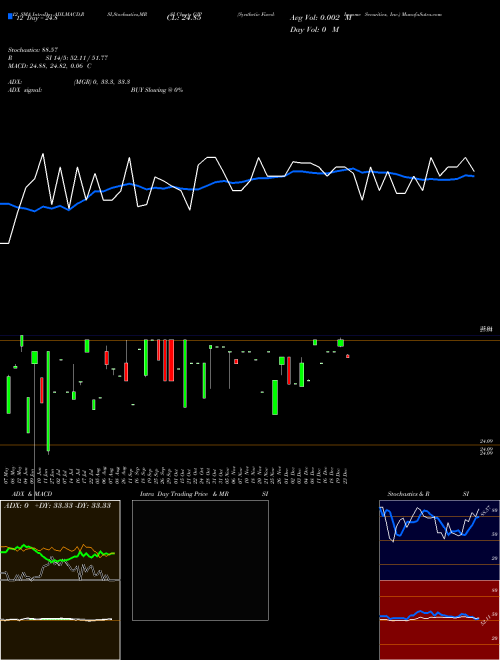Screen dimensions: 500x660
Task: Click the 'ADX: 0 +DY: 33.33 -DY: 33.33' header
Action: (x=57, y=505)
